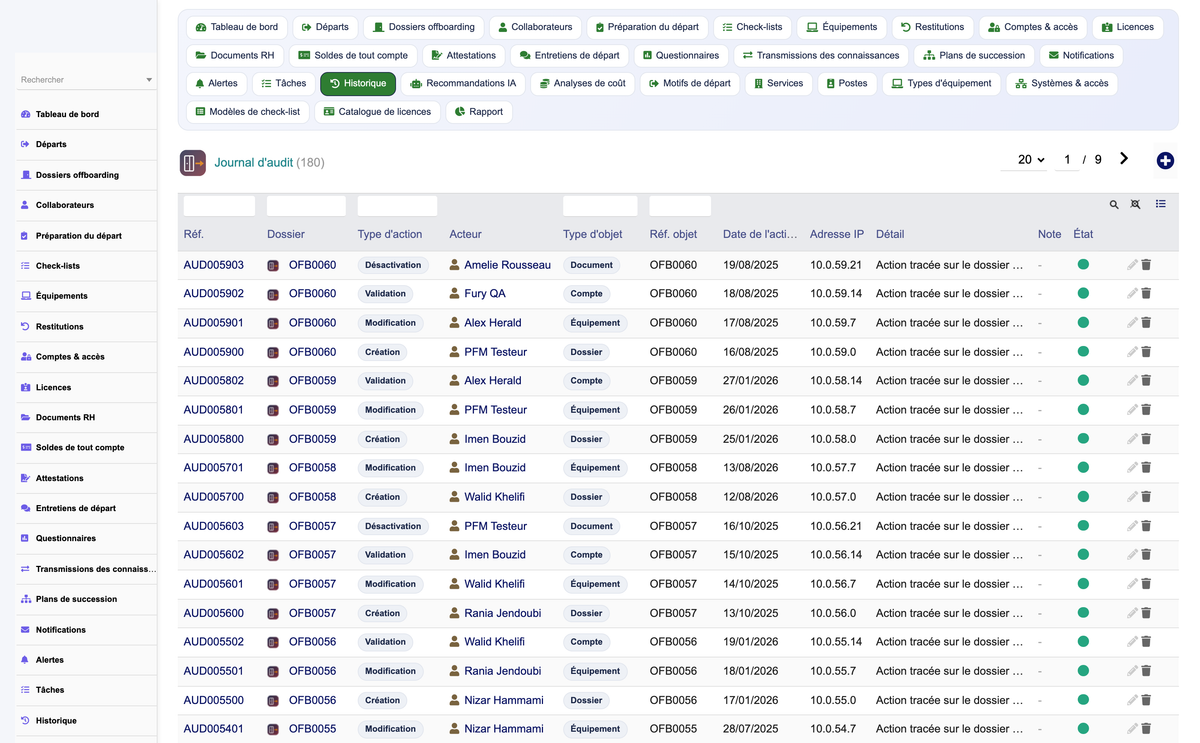The height and width of the screenshot is (743, 1200).
Task: Click the Journal d'audit title
Action: click(x=254, y=162)
